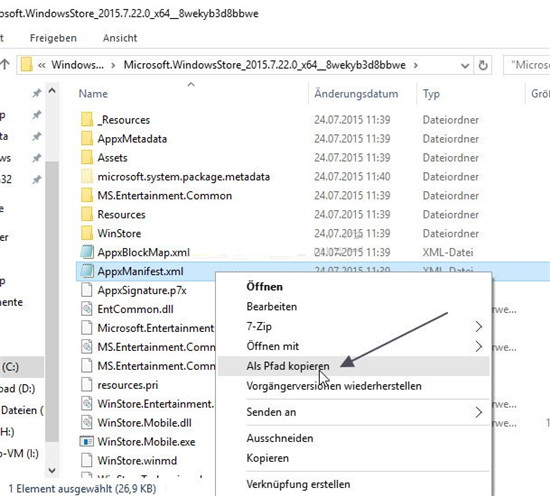
Task: Click the AppxSignature.p7x file icon
Action: point(87,290)
